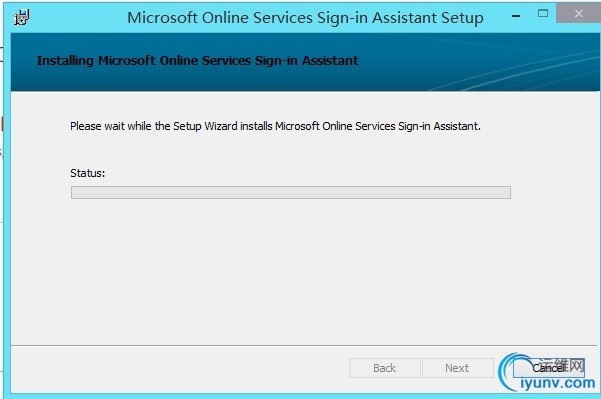This screenshot has width=601, height=399.
Task: Close the Sign-in Assistant Setup dialog
Action: (578, 14)
